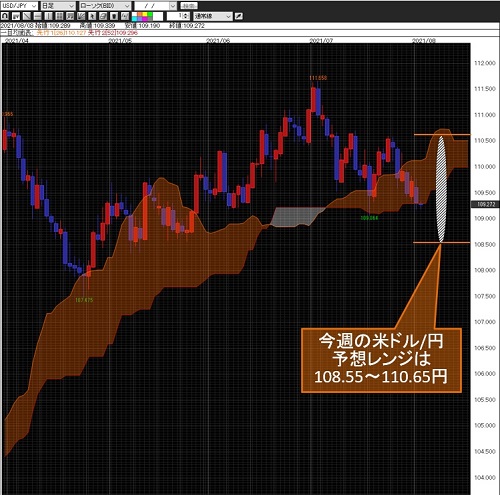The height and width of the screenshot is (495, 500).
Task: Select the horizontal line drawing tool
Action: pyautogui.click(x=38, y=16)
